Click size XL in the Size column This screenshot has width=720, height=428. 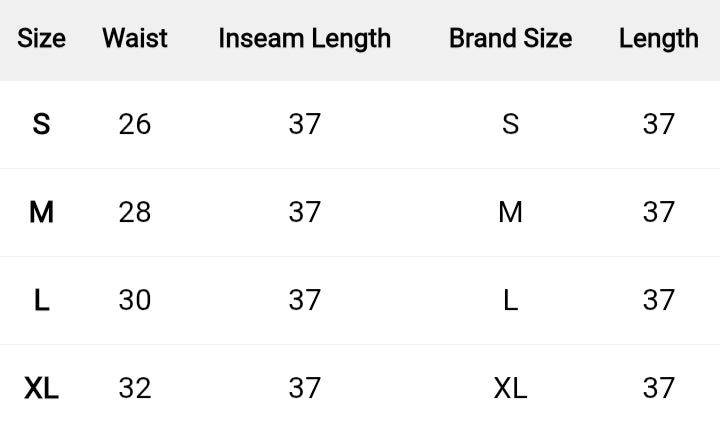click(41, 388)
